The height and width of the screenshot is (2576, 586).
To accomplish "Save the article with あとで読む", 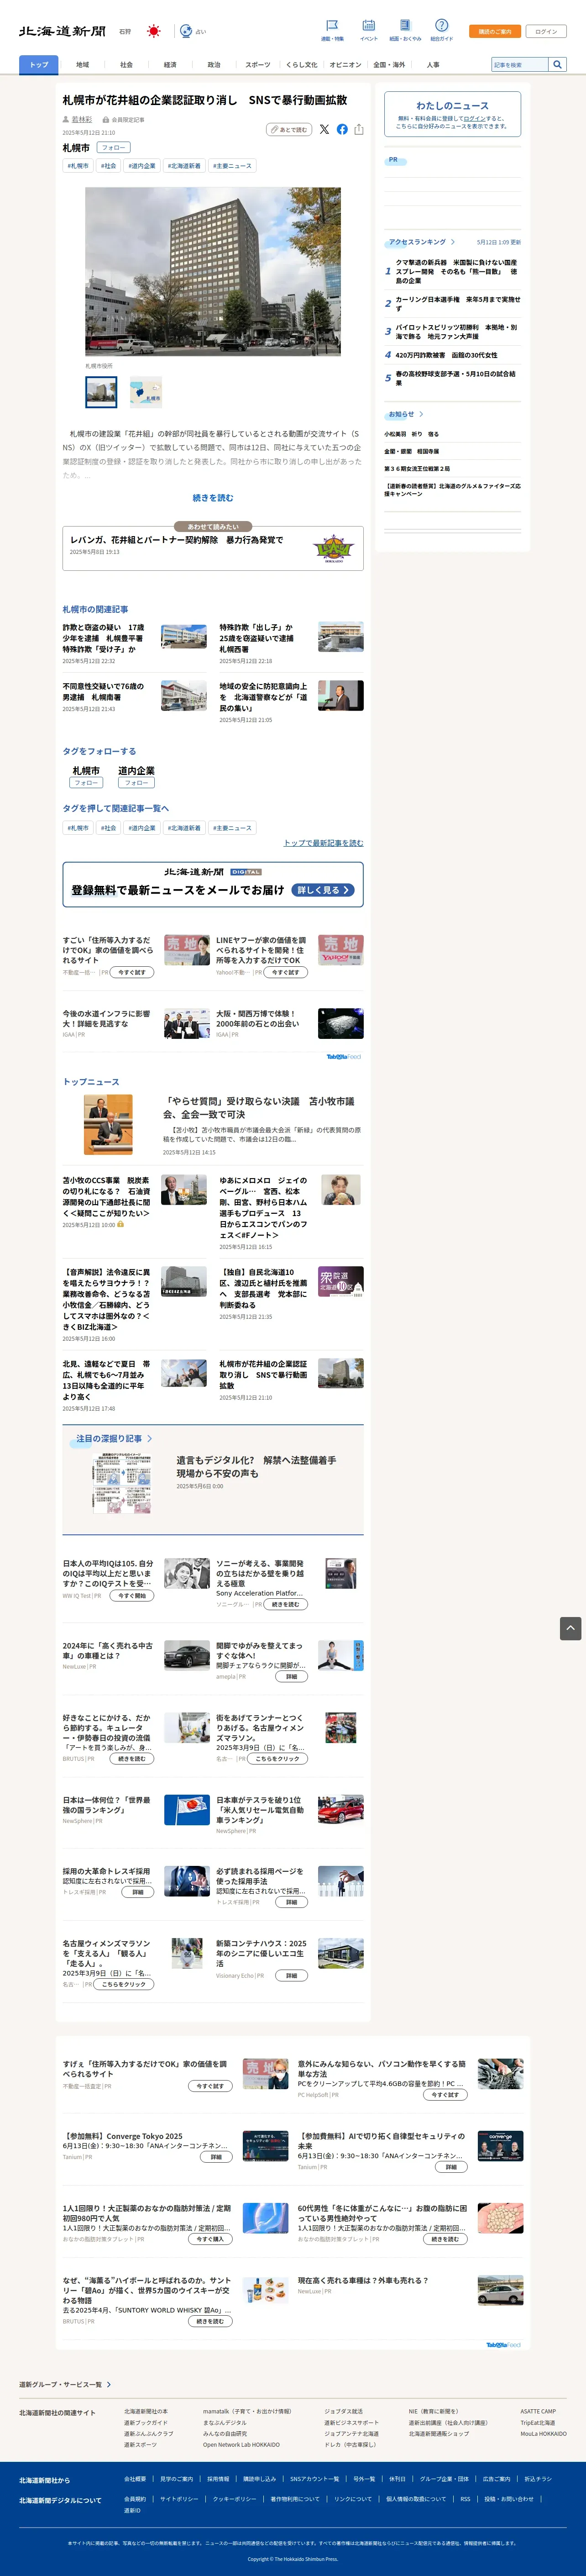I will [289, 129].
